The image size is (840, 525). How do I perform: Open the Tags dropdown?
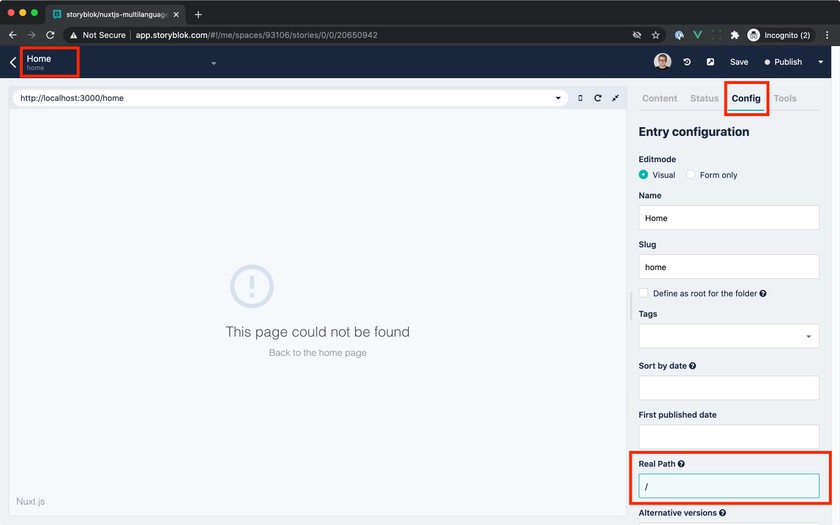point(729,336)
